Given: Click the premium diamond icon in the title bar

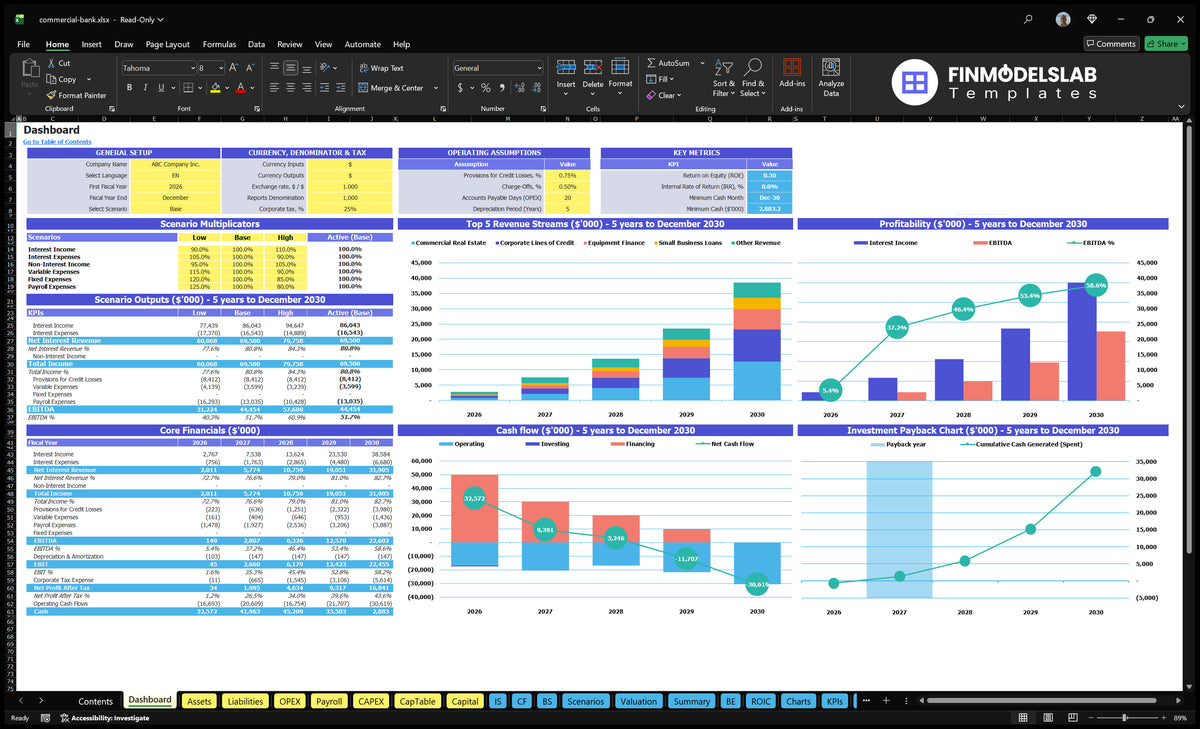Looking at the screenshot, I should (1092, 18).
